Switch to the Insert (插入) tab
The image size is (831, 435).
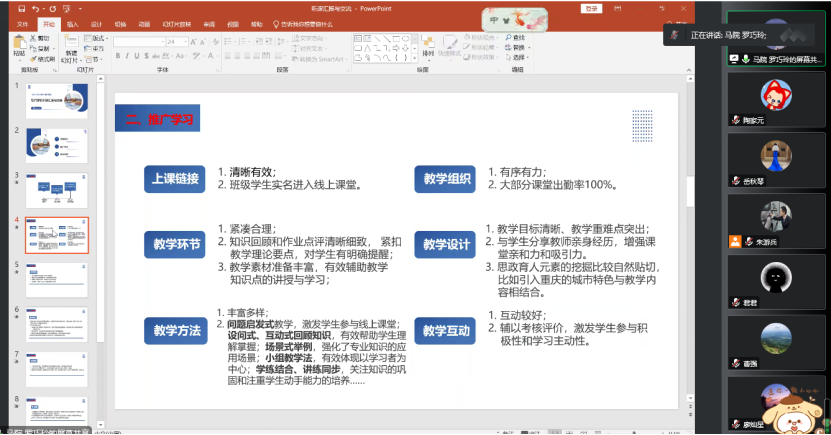[x=72, y=22]
